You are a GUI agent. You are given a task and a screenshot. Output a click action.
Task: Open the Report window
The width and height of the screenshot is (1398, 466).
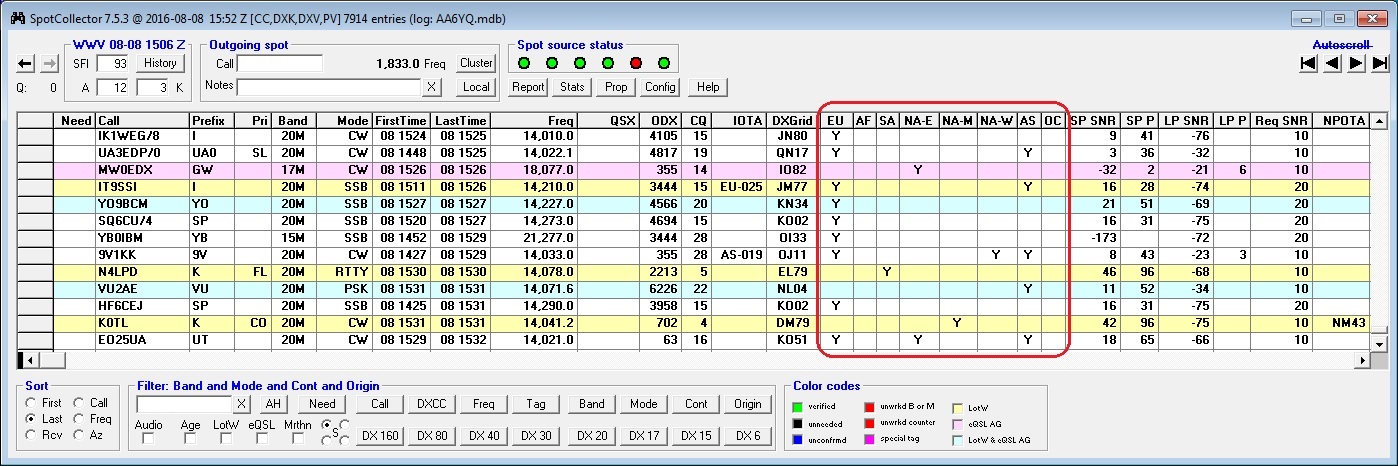528,87
